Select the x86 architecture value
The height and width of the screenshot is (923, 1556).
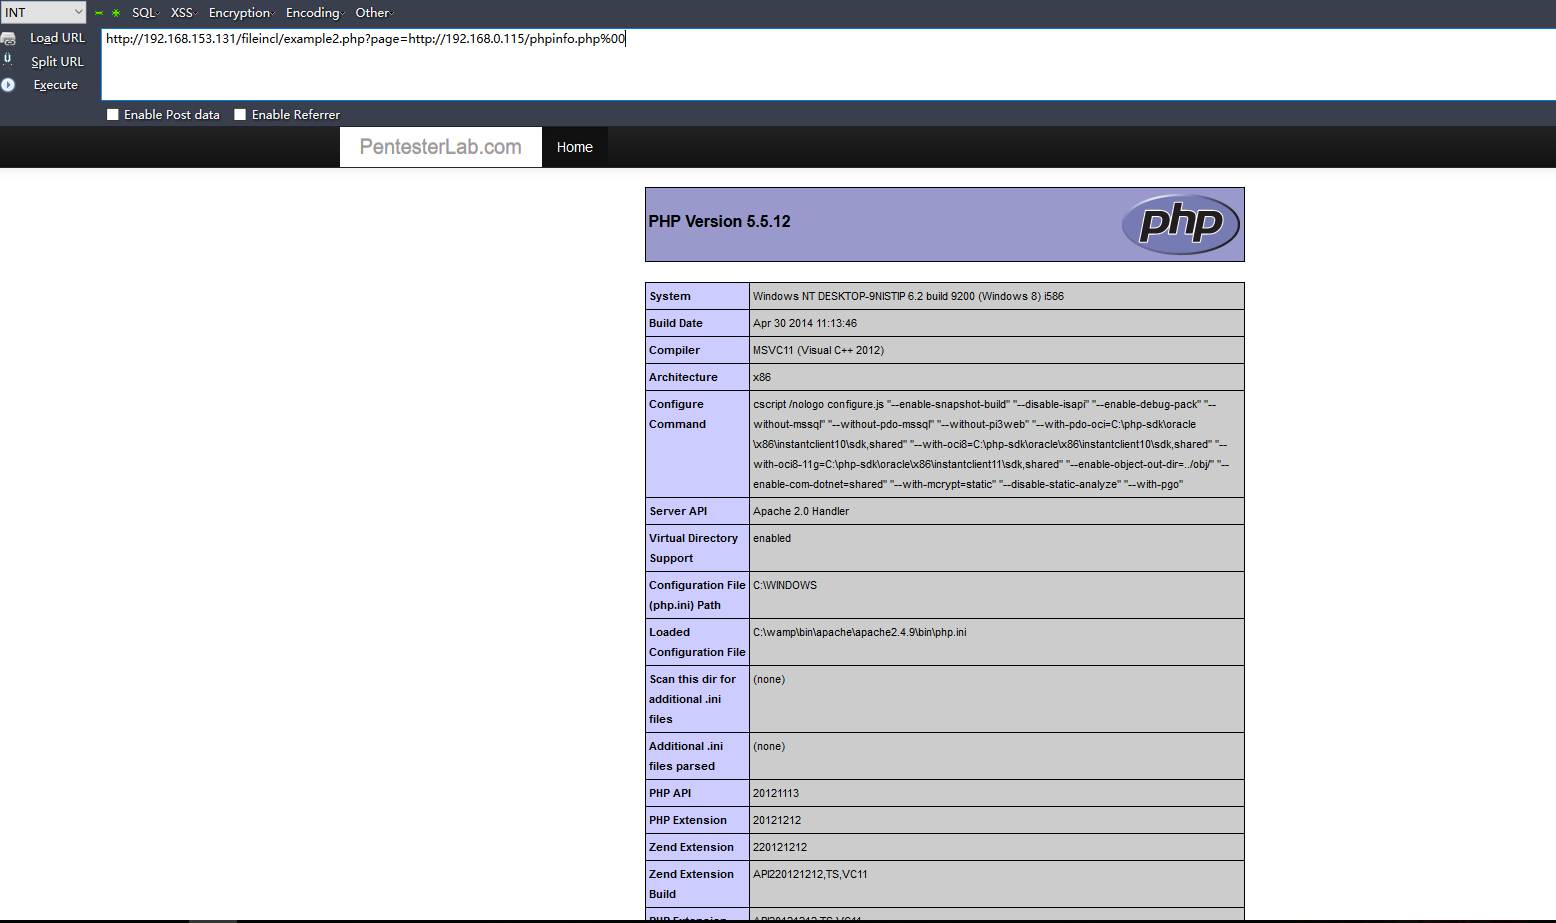click(762, 377)
